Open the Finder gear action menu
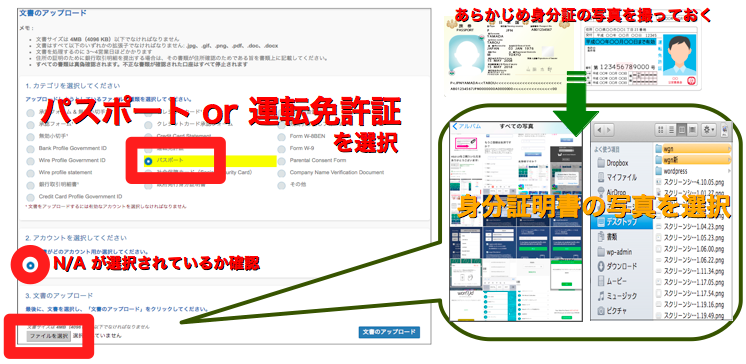The height and width of the screenshot is (364, 746). 708,129
